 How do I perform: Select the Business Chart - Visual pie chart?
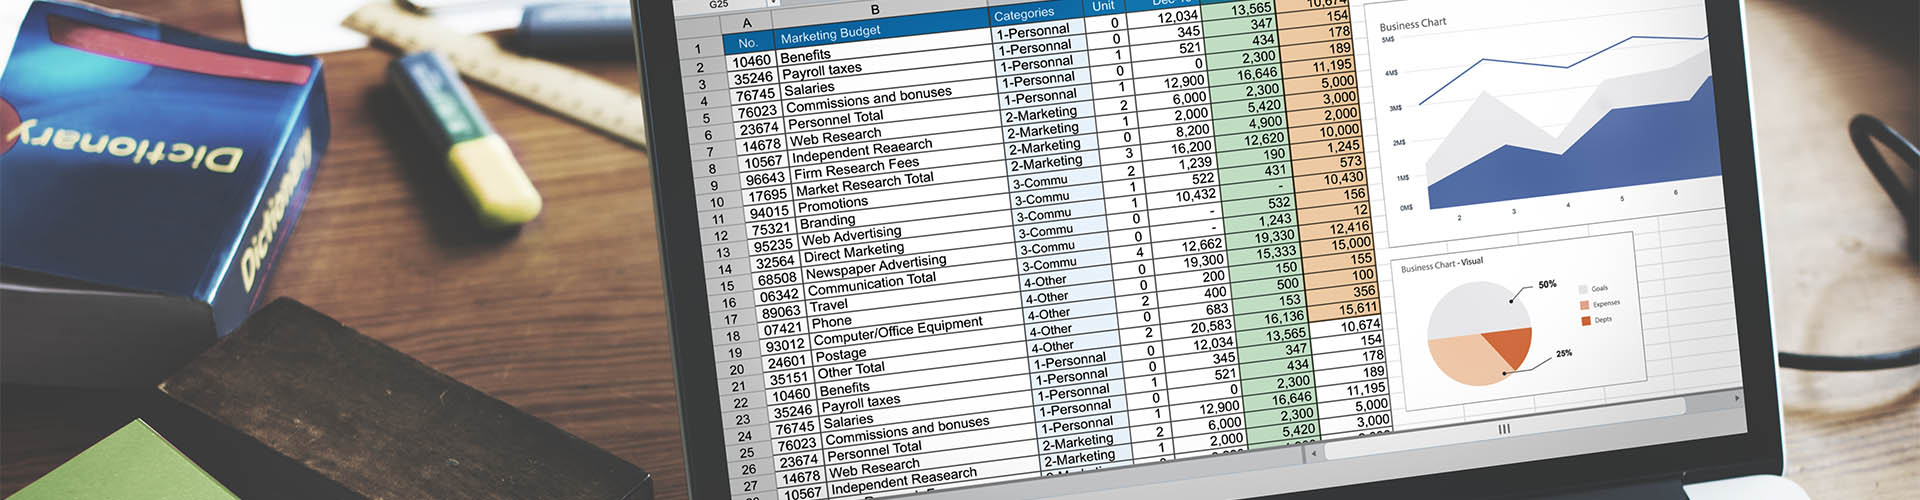point(1480,332)
